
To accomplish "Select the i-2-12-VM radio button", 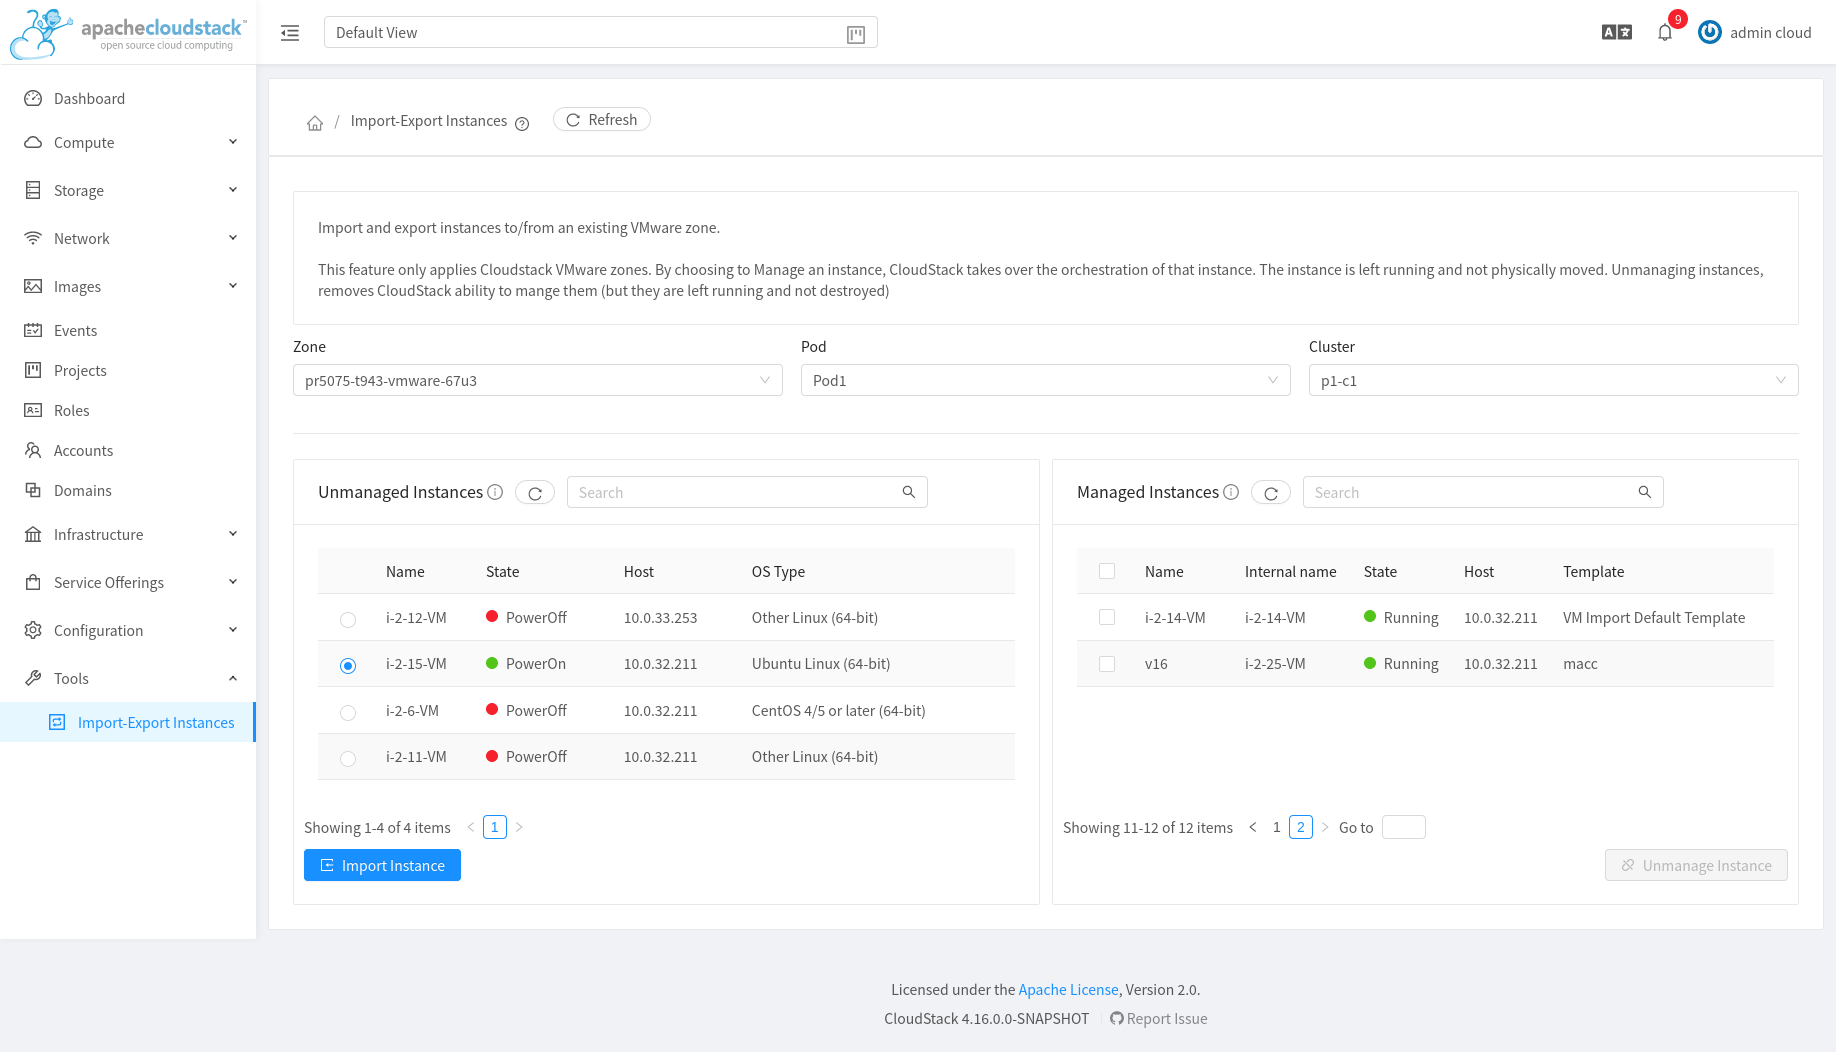I will pyautogui.click(x=347, y=619).
